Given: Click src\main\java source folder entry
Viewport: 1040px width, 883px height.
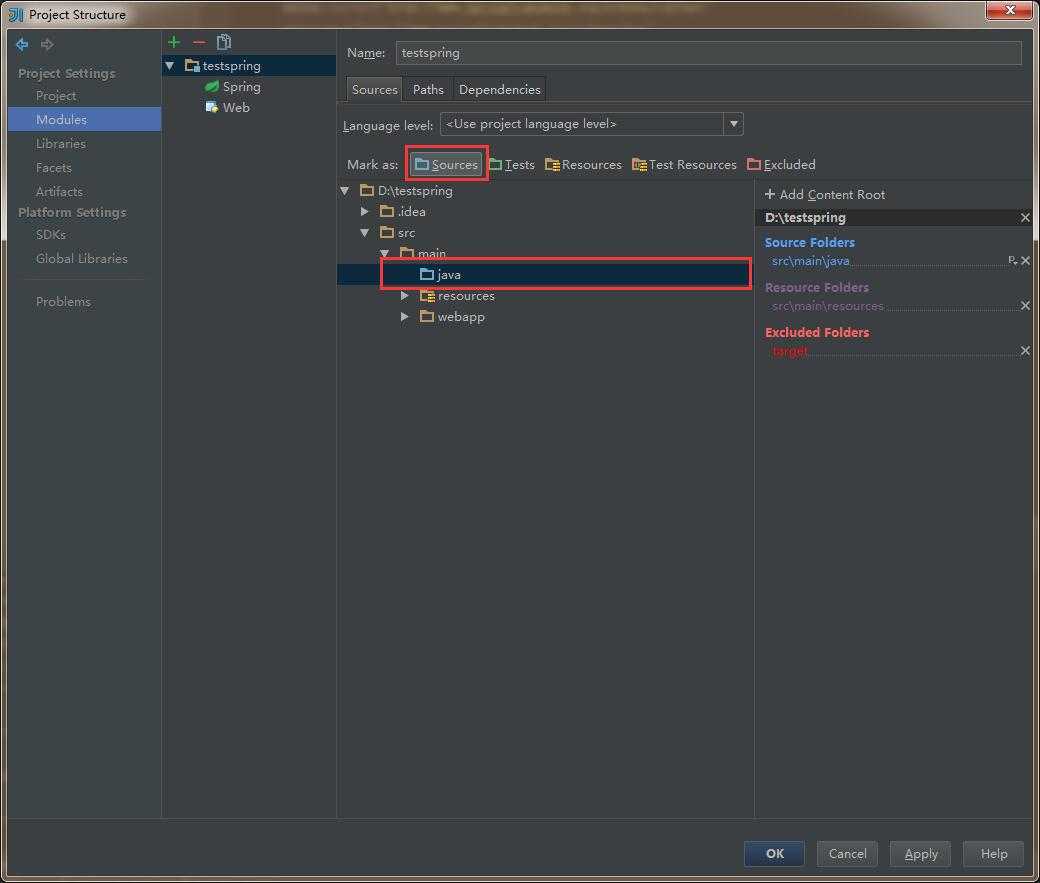Looking at the screenshot, I should [811, 261].
